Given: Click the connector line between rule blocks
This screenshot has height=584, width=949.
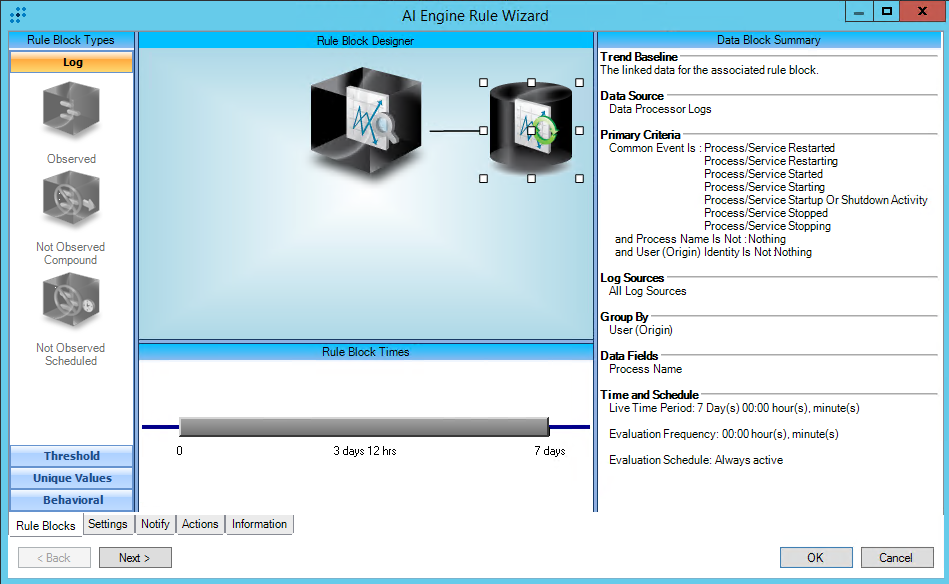Looking at the screenshot, I should [x=455, y=131].
